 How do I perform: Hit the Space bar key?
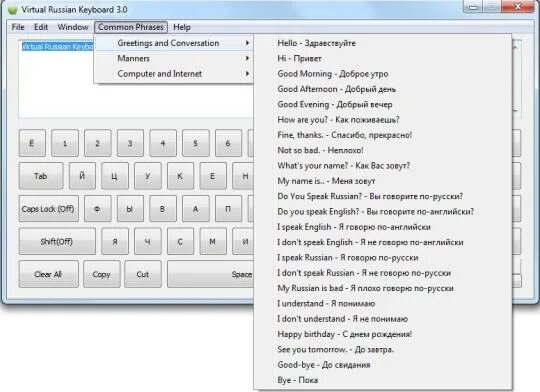211,274
